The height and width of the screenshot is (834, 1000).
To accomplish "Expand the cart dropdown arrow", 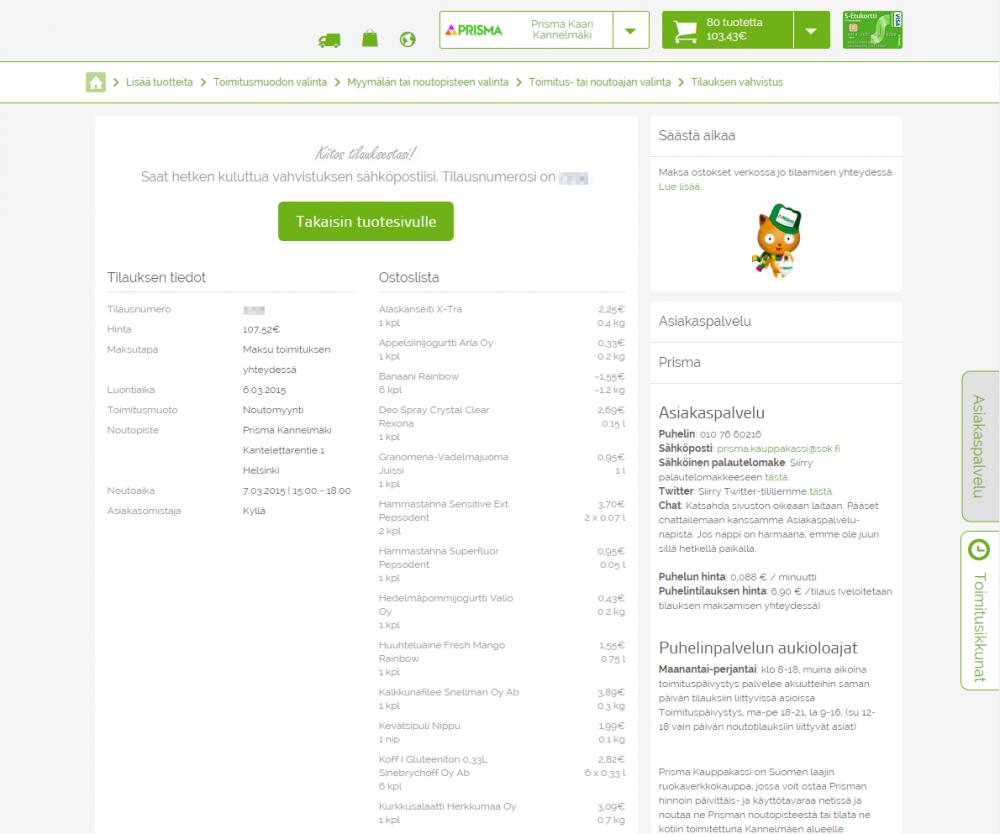I will coord(811,30).
